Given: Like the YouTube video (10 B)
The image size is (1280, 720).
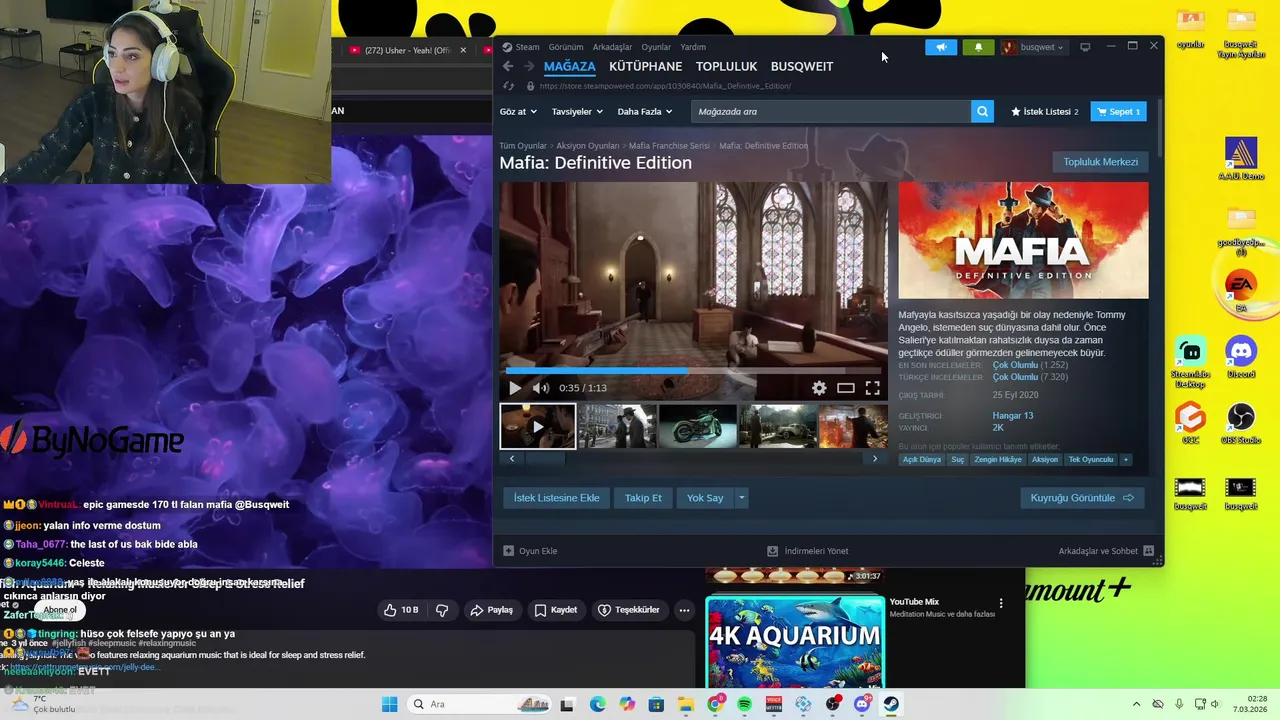Looking at the screenshot, I should click(401, 610).
